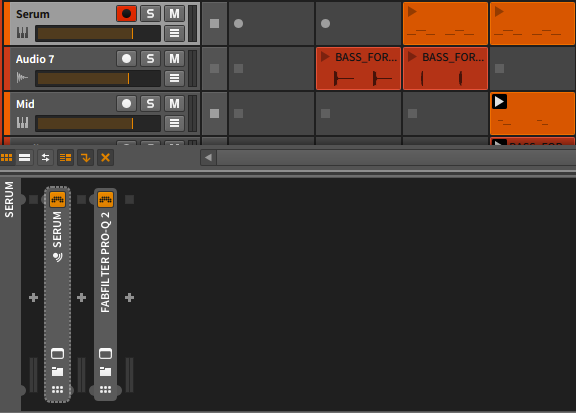
Task: Click the orange follow arrow icon
Action: click(86, 158)
